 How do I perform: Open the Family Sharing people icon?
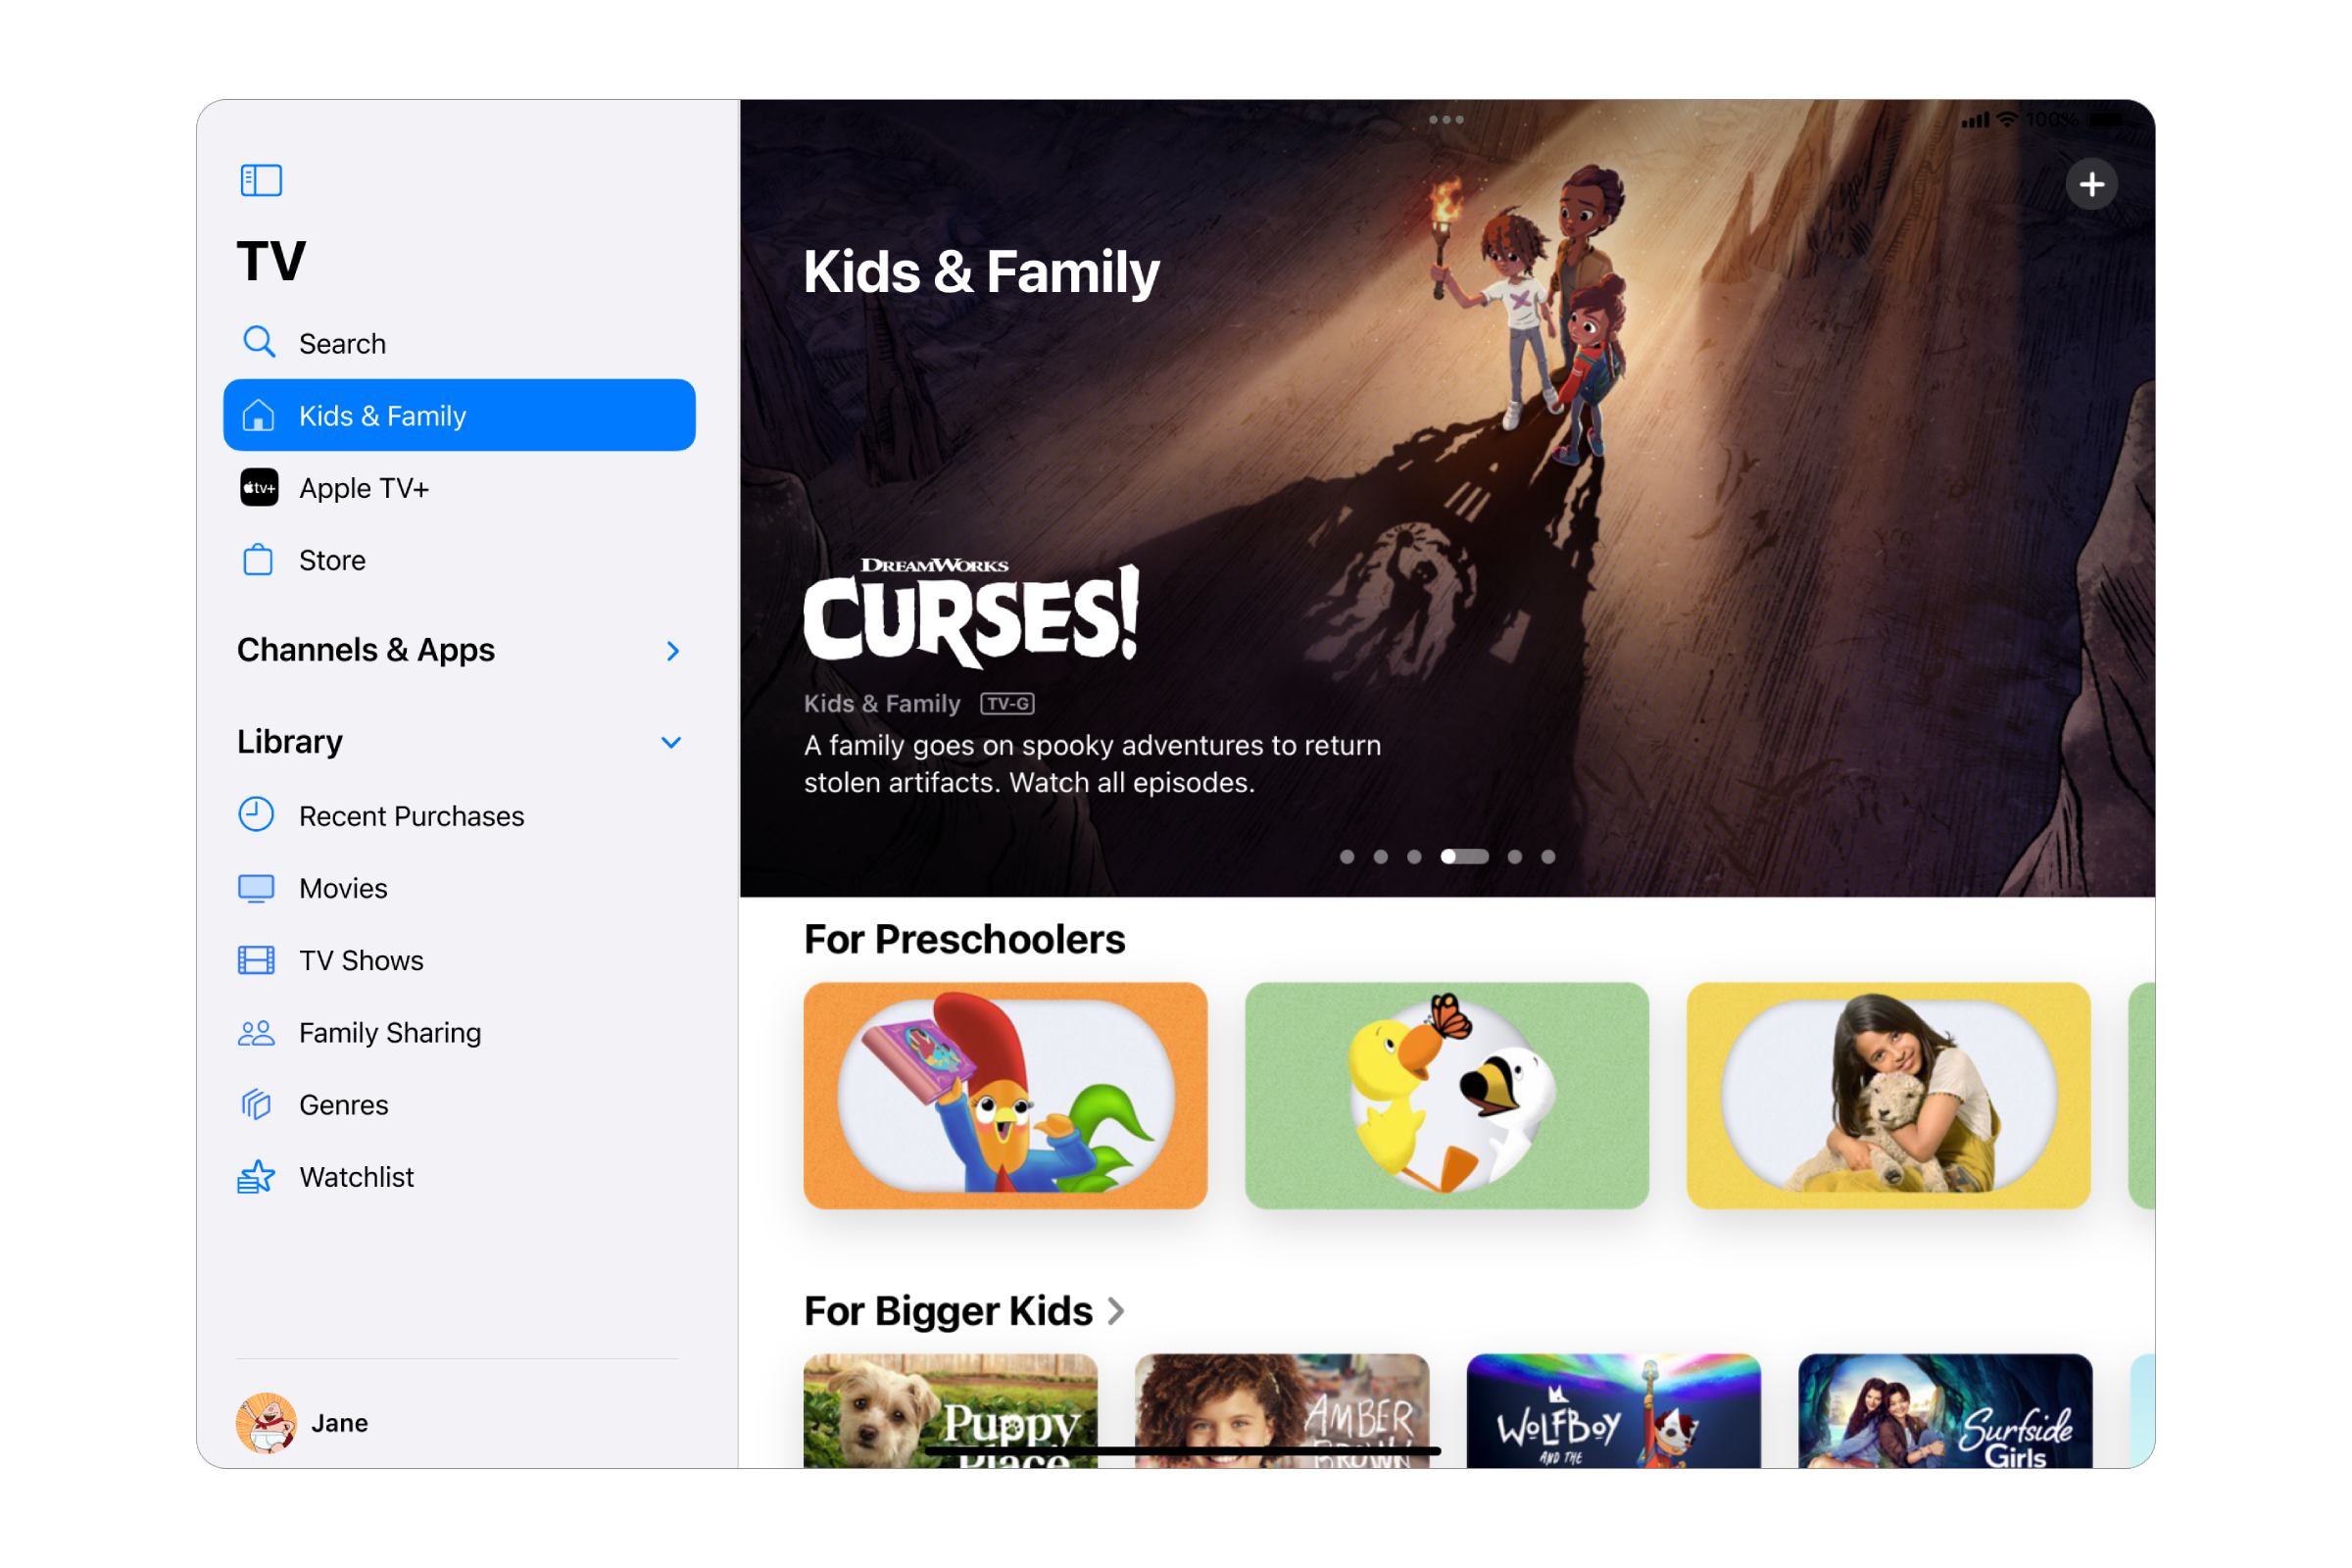tap(256, 1033)
